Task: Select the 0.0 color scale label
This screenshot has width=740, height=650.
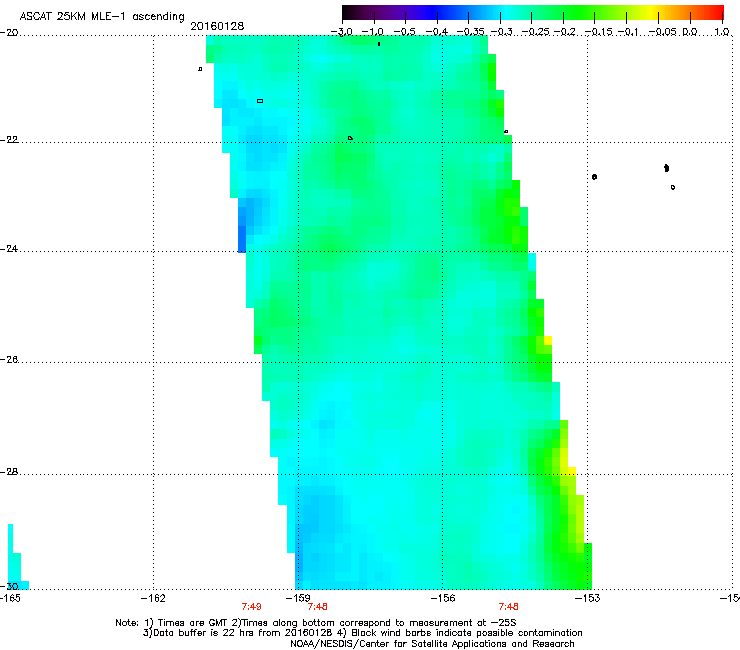Action: tap(690, 32)
